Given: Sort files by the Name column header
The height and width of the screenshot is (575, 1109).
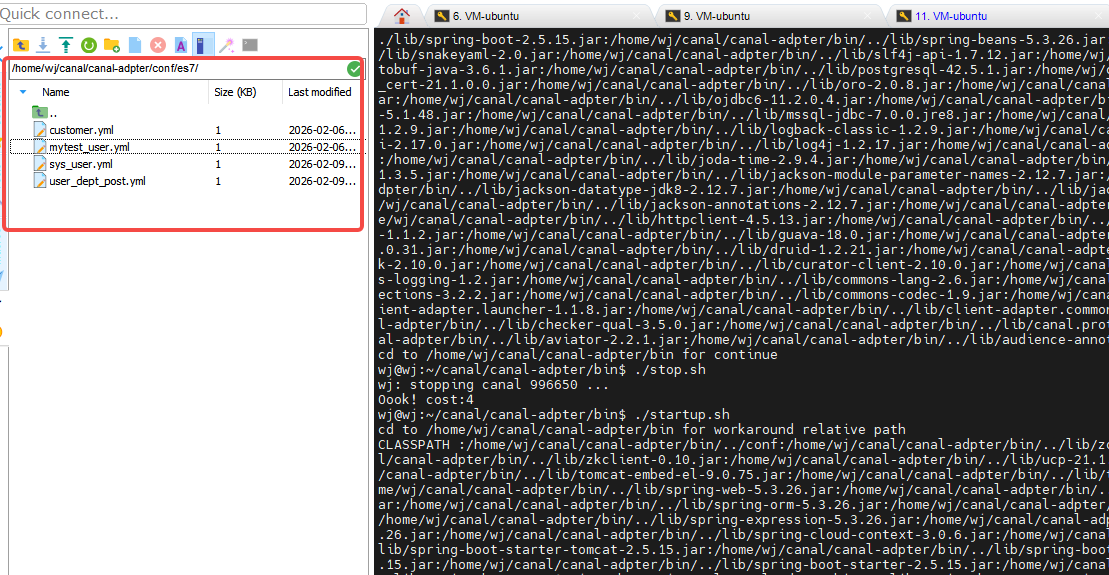Looking at the screenshot, I should [55, 92].
